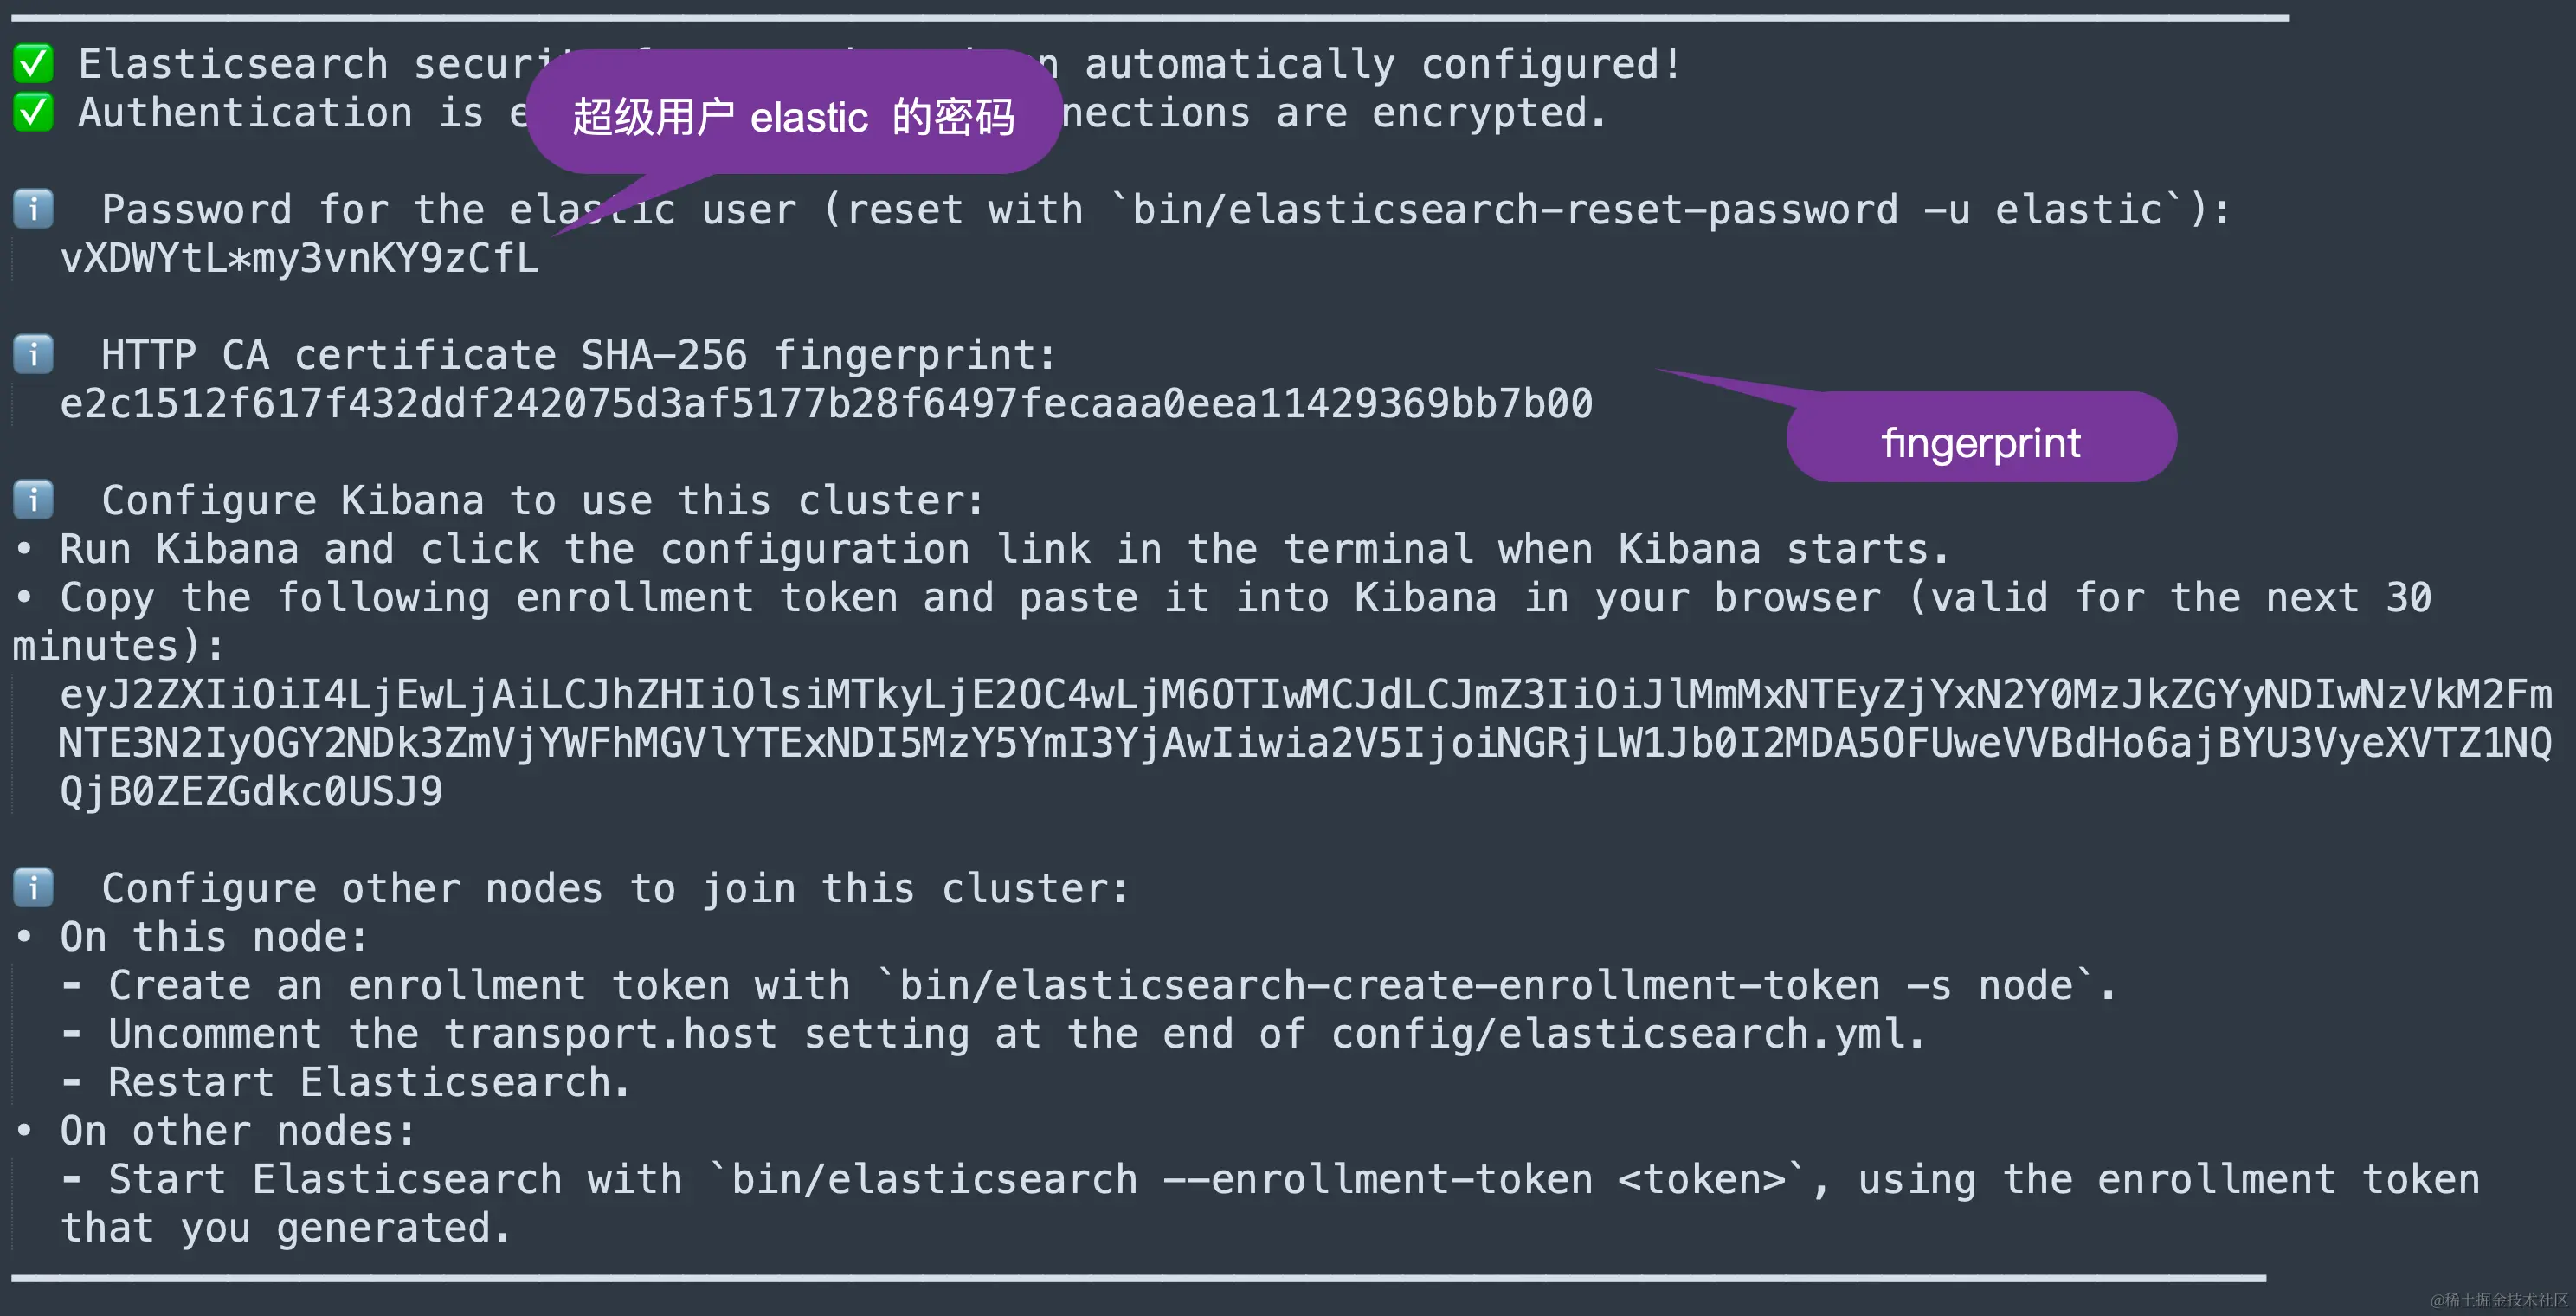Click the 'Run Kibana and click' instruction line
This screenshot has width=2576, height=1316.
981,549
